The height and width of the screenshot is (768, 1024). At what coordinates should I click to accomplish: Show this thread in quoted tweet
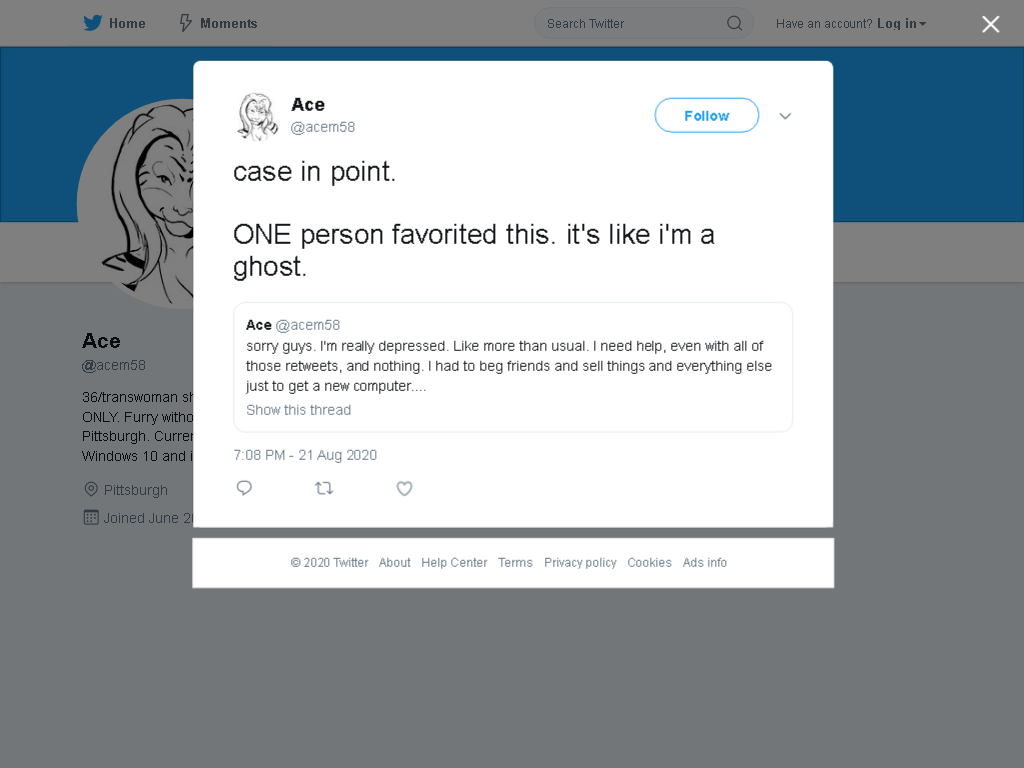click(x=298, y=410)
